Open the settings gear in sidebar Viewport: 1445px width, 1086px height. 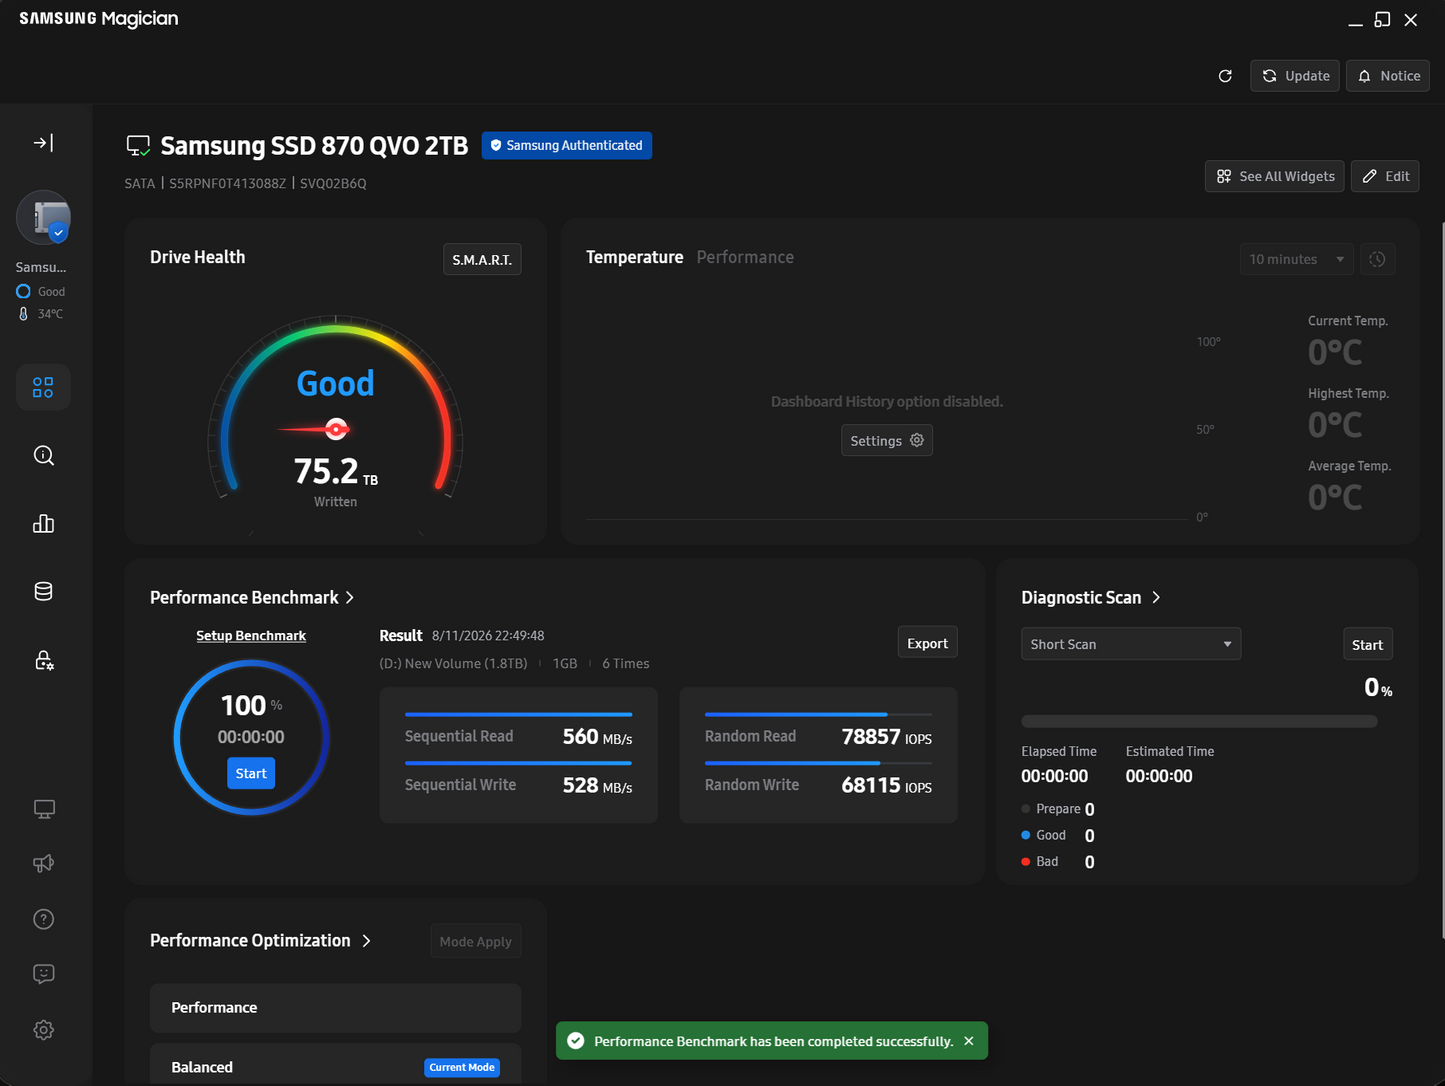[43, 1030]
